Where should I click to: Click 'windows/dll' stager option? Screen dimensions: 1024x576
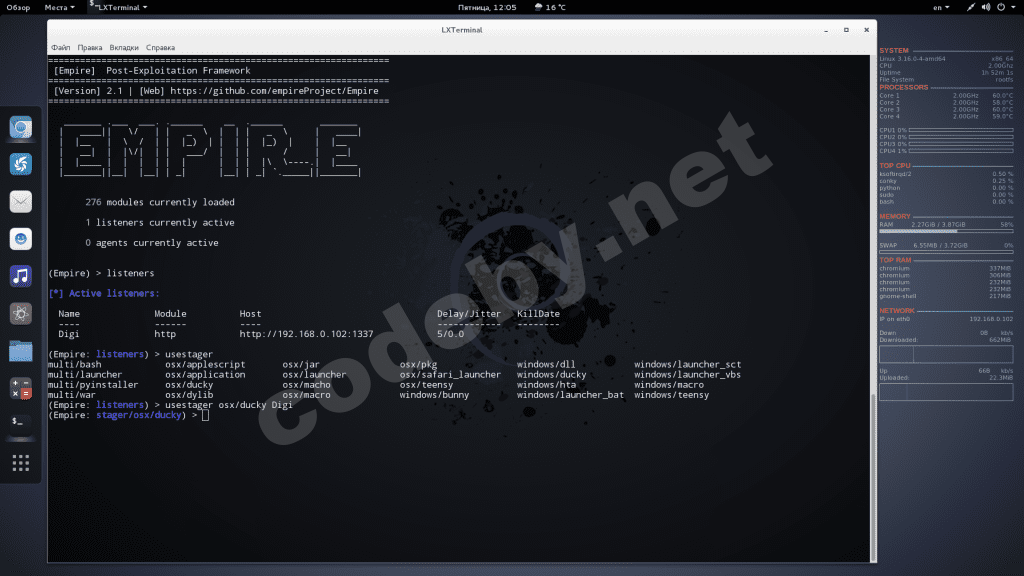546,364
